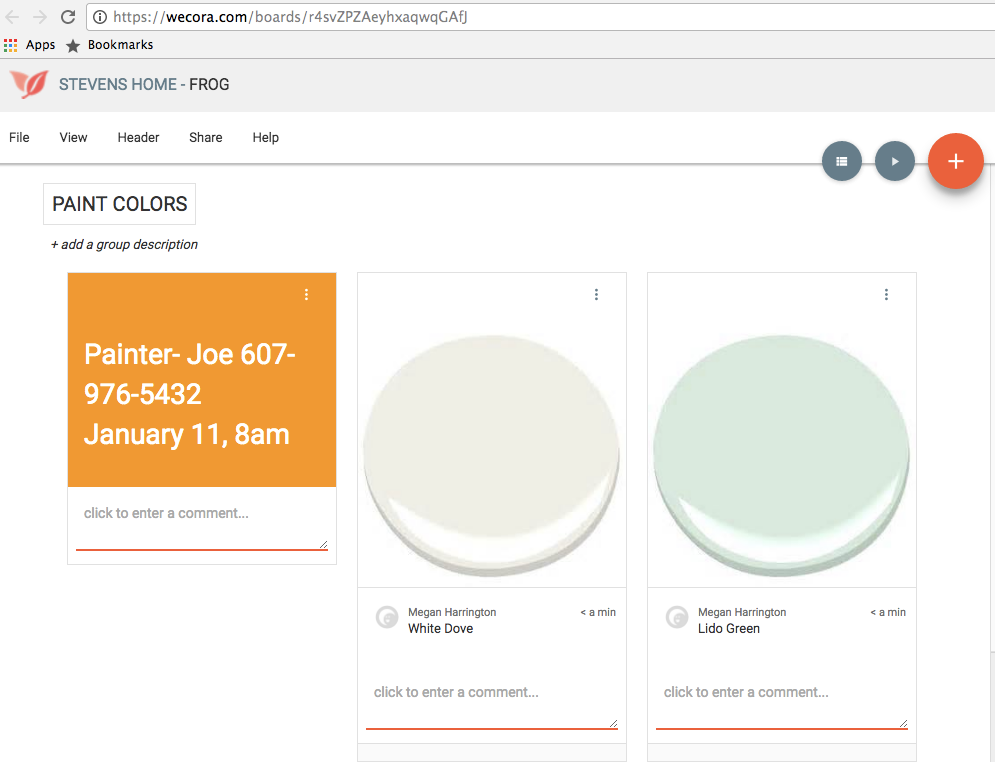
Task: Select the Lido Green paint swatch image
Action: (782, 455)
